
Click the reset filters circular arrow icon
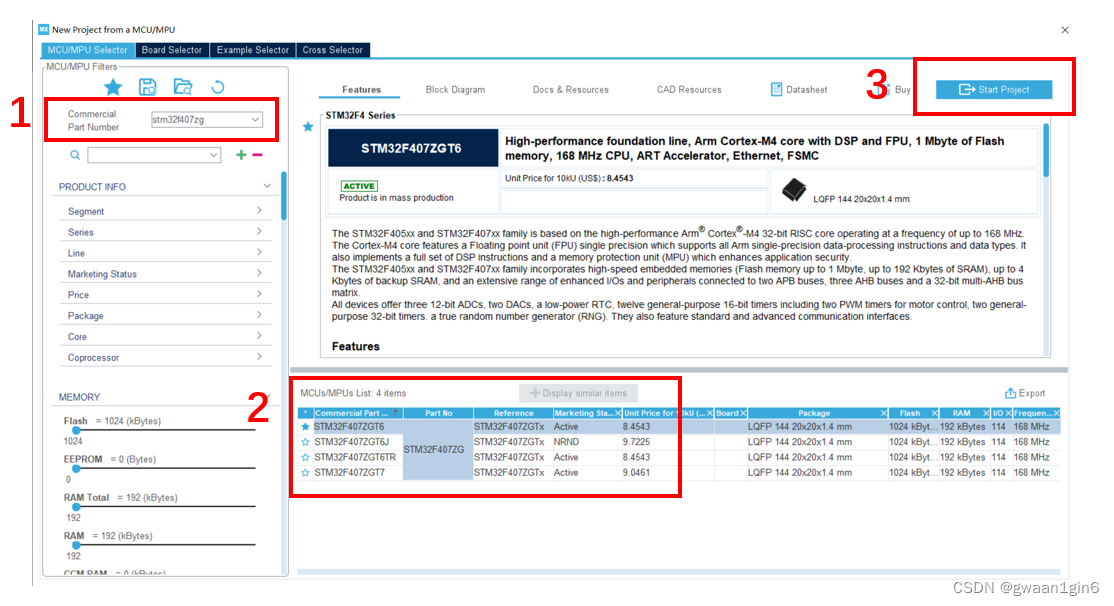[218, 87]
